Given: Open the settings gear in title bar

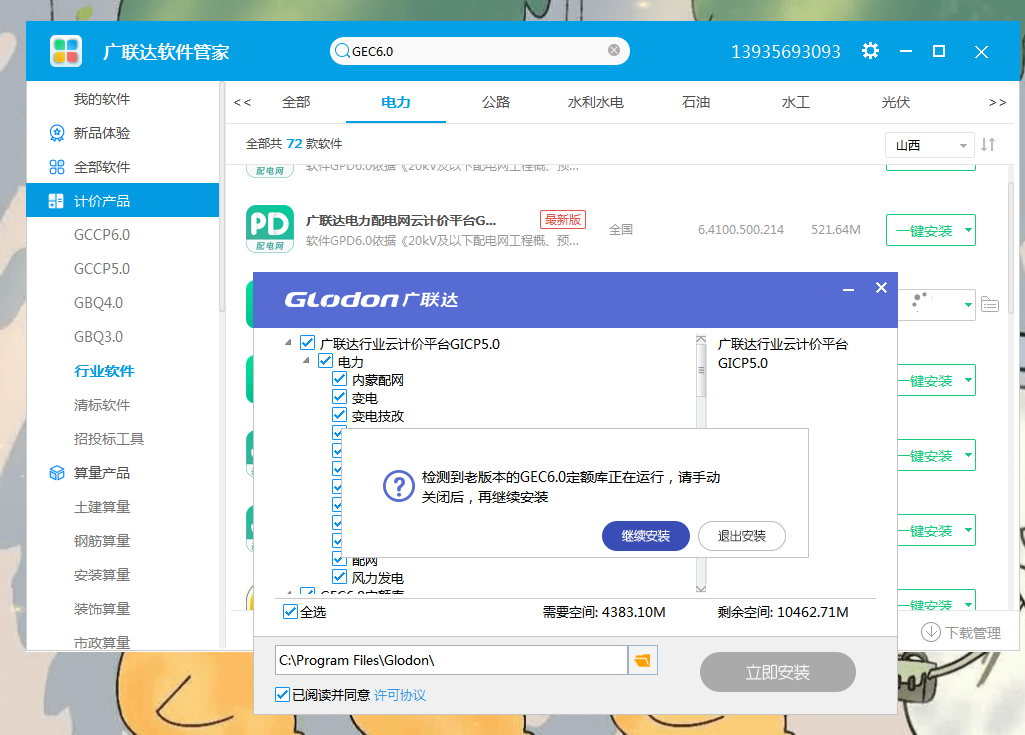Looking at the screenshot, I should point(870,51).
